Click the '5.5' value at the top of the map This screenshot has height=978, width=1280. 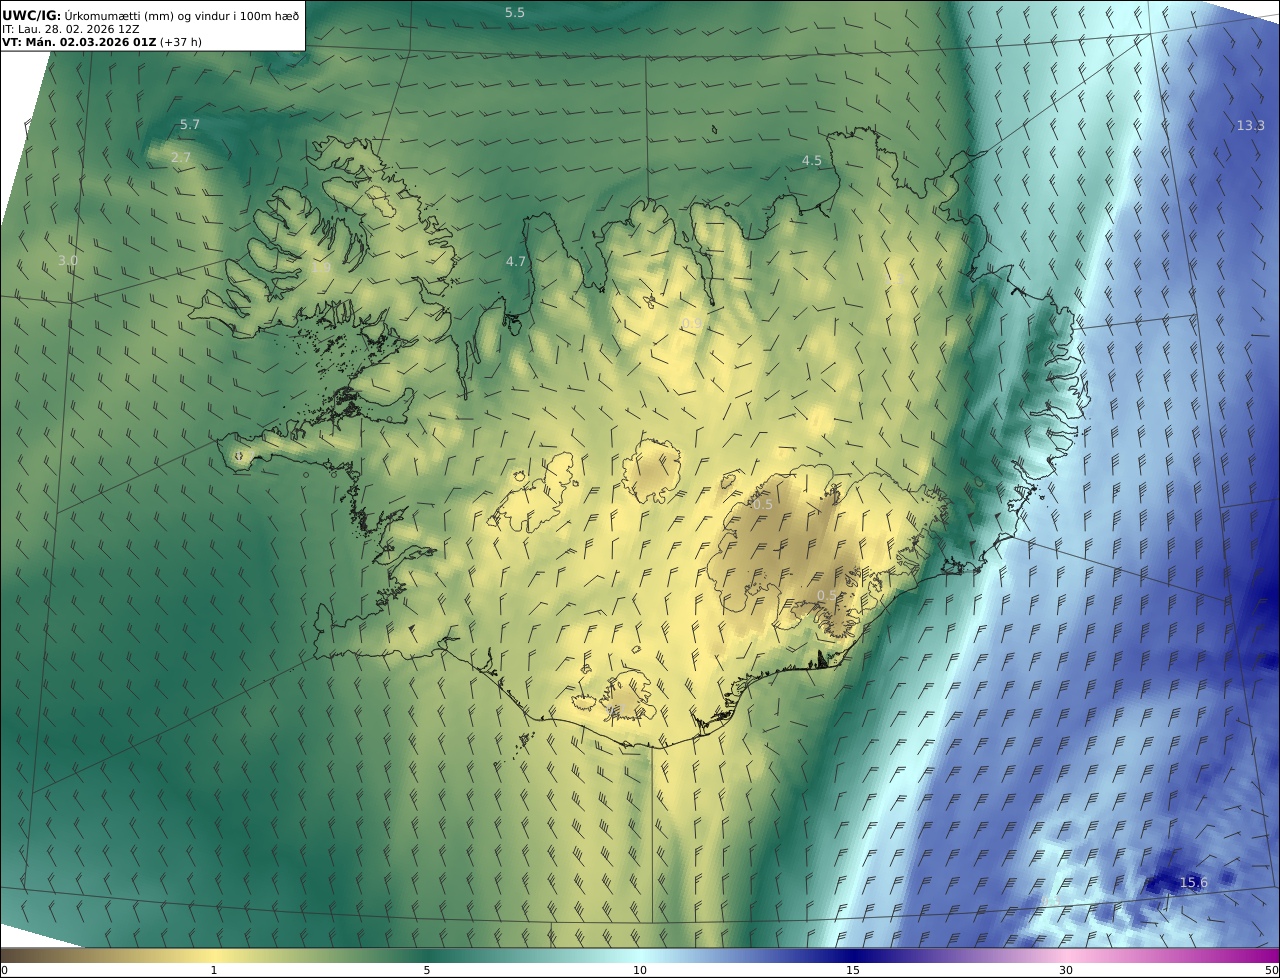point(514,12)
